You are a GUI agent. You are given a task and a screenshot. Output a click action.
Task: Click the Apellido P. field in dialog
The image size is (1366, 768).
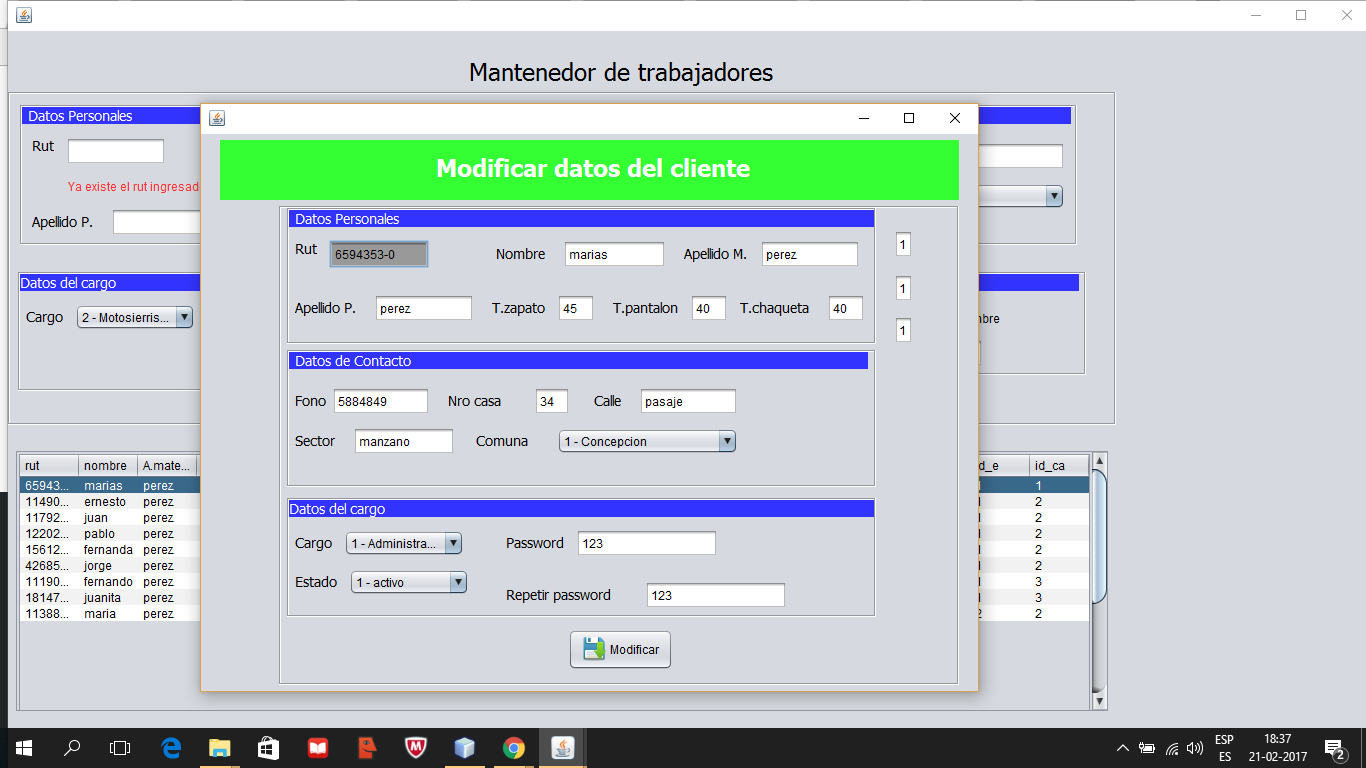pyautogui.click(x=424, y=308)
